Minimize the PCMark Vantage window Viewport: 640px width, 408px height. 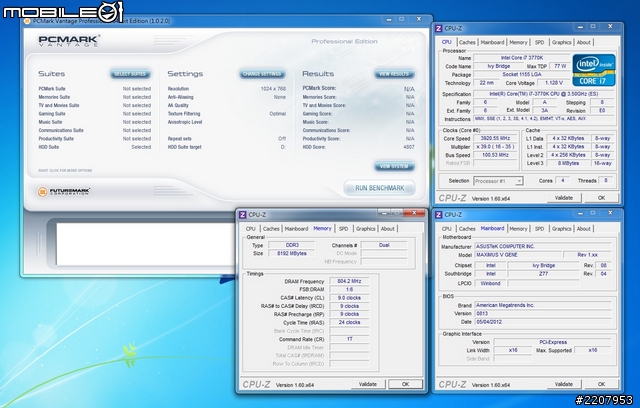(389, 19)
